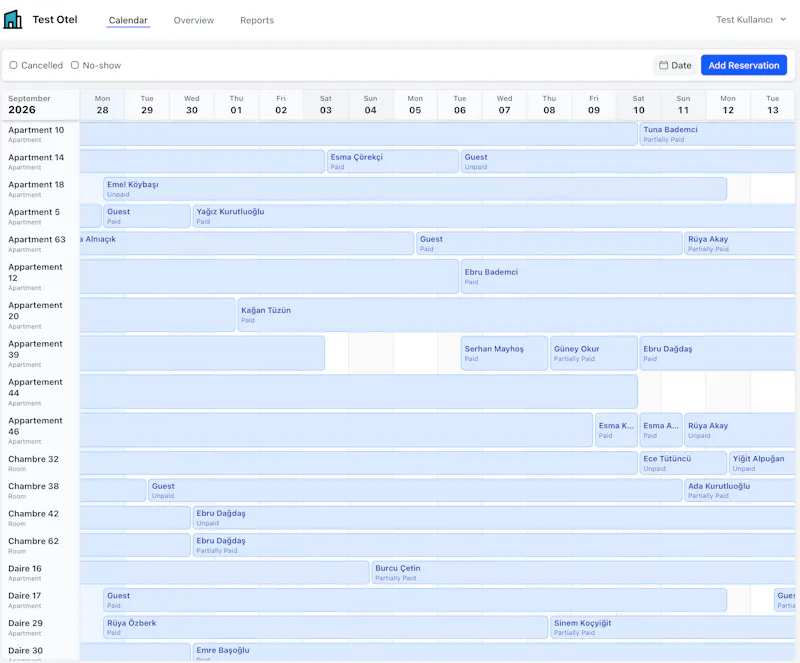Select Sinem Koçyiğit's reservation block

673,628
